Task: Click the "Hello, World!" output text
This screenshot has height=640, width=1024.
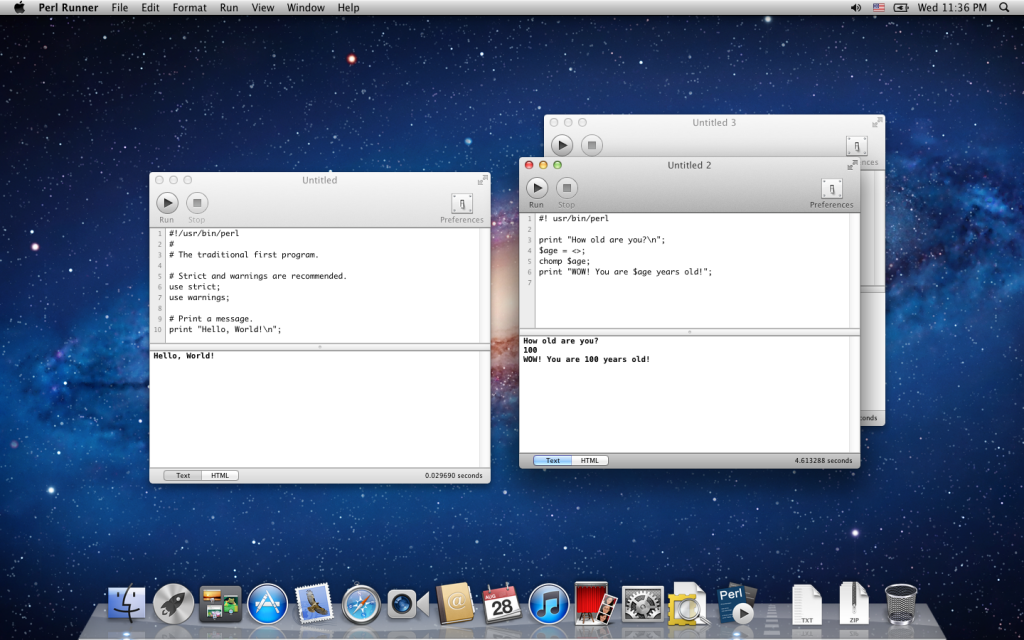Action: pos(184,356)
